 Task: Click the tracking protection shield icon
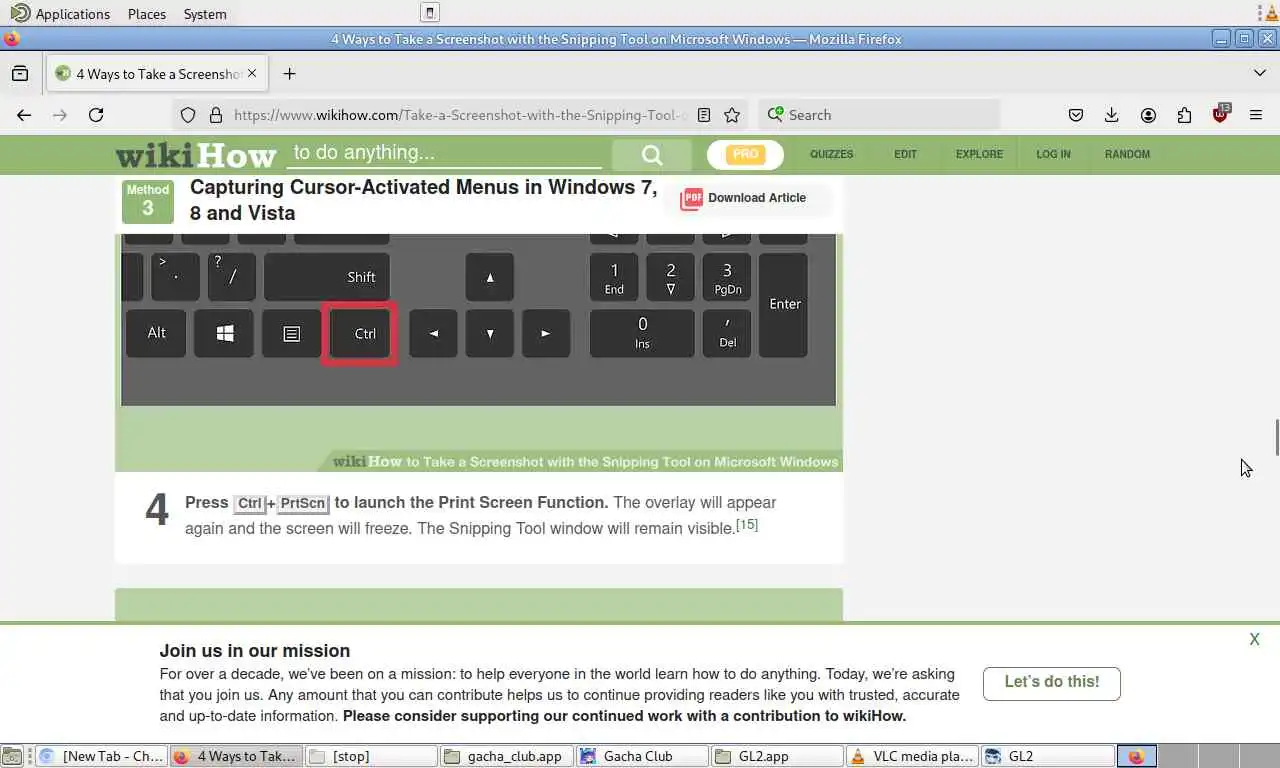[188, 115]
